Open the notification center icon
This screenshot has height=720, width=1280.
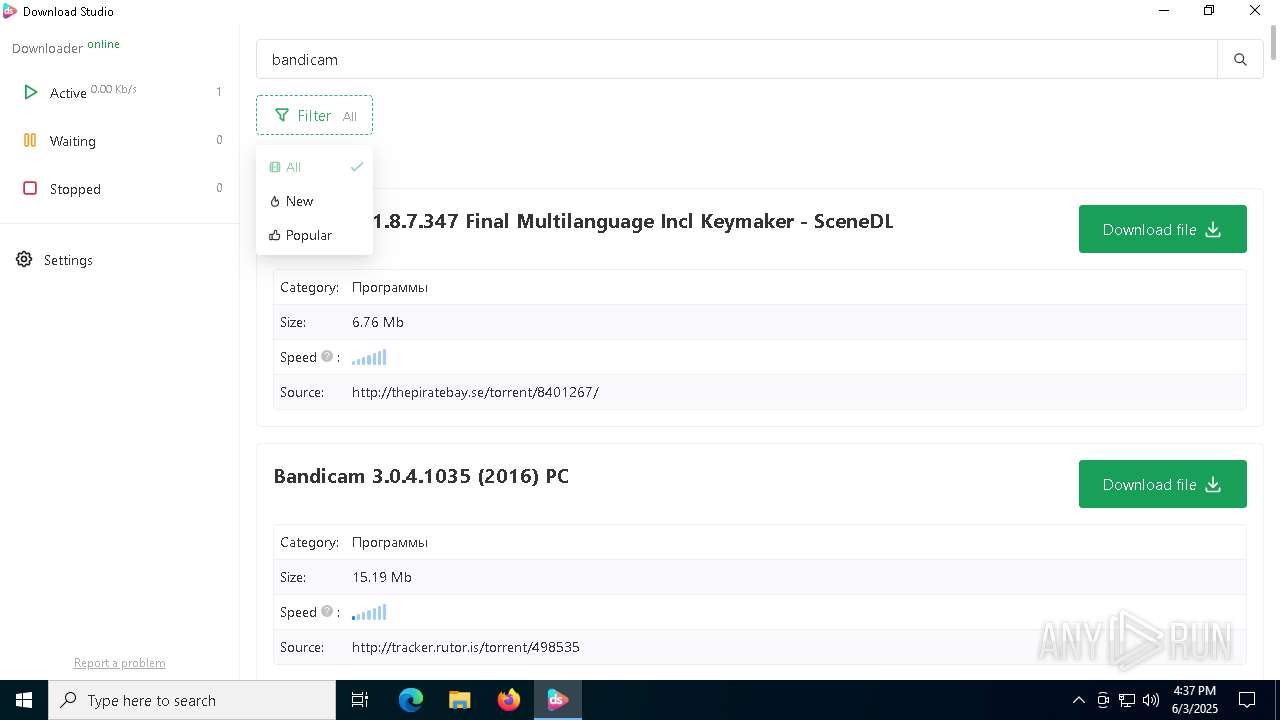point(1247,700)
